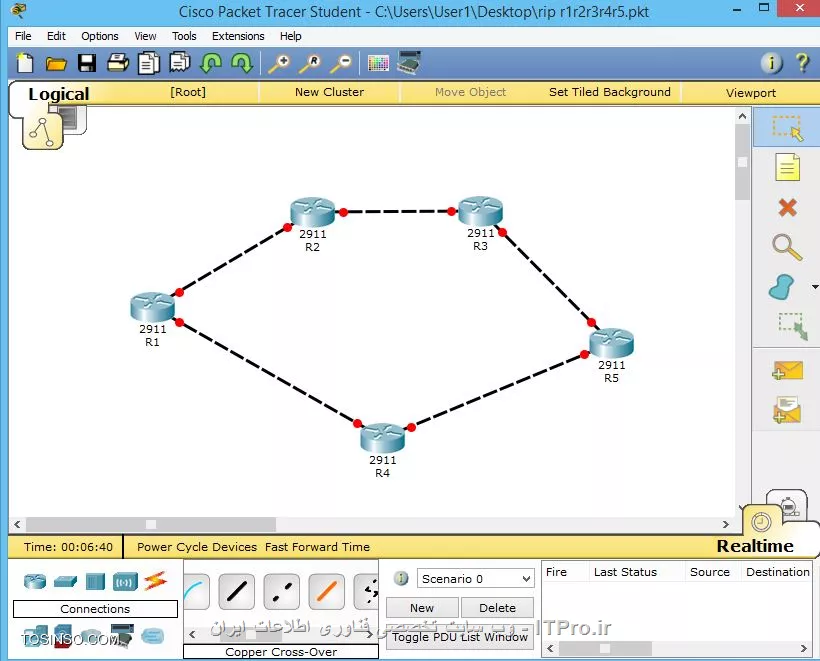Pick the orange Fiber cable

click(x=326, y=591)
